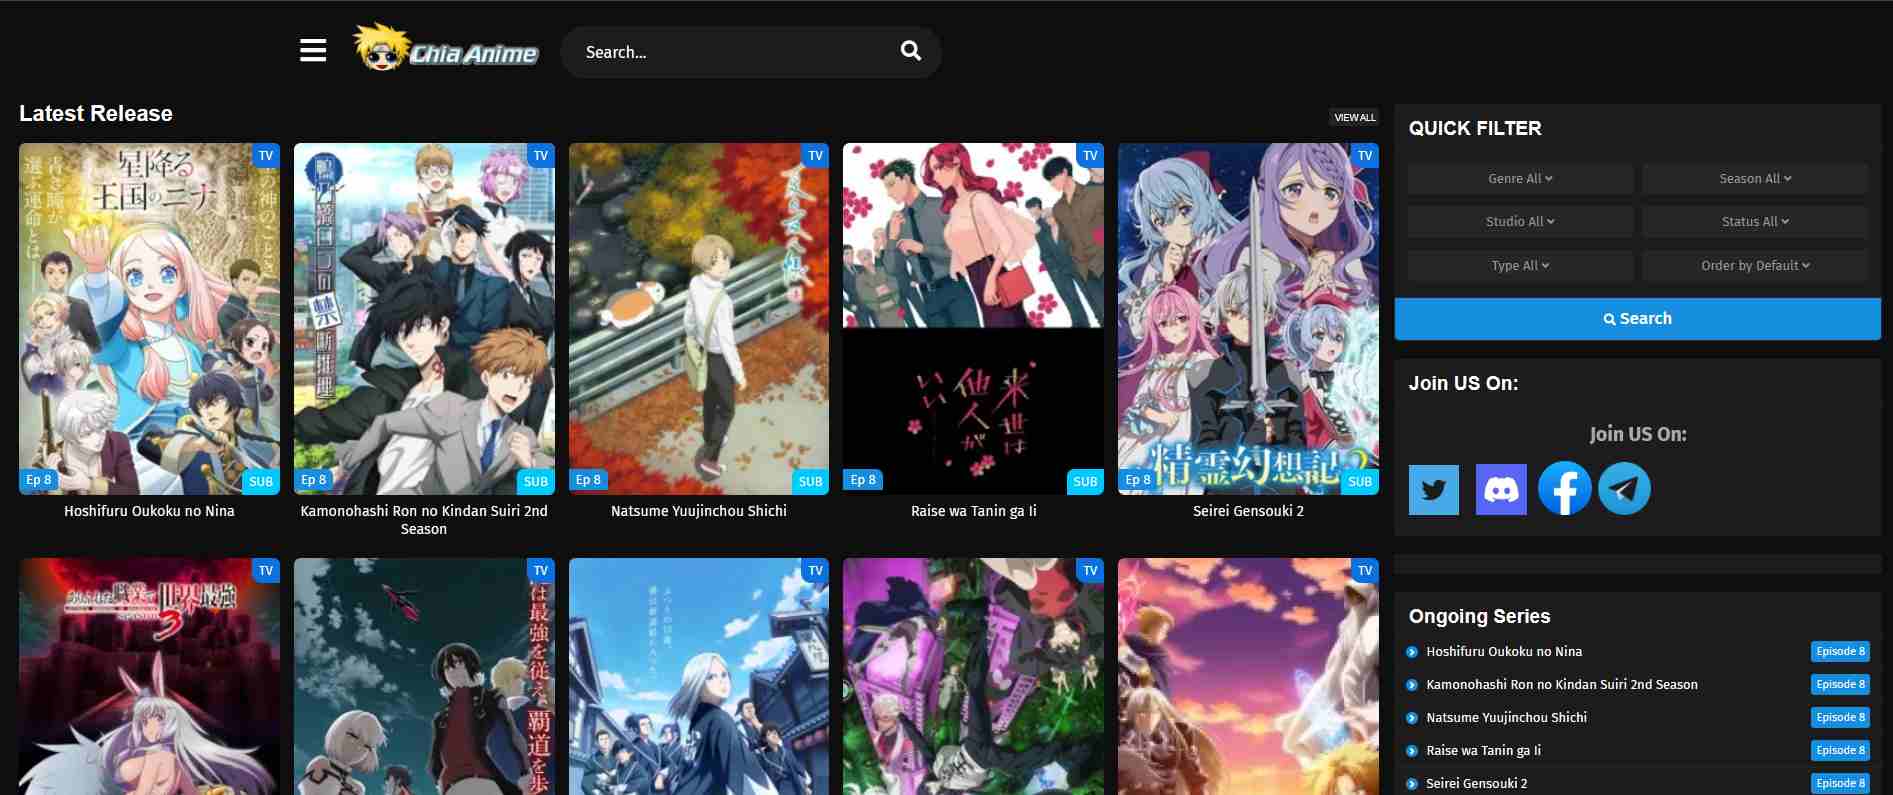Click TV badge on Hoshifuru Oukoku no Nina poster
The width and height of the screenshot is (1893, 795).
pyautogui.click(x=266, y=156)
